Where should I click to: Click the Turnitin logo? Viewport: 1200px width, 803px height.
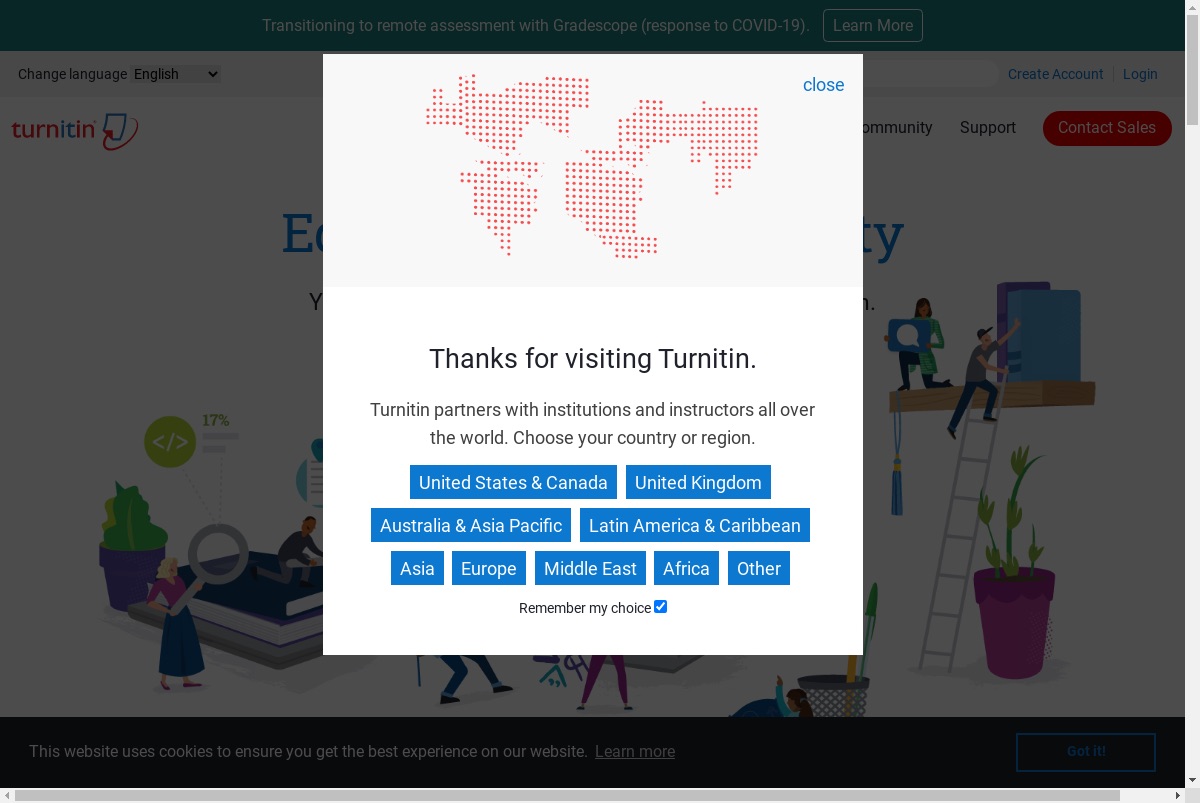pos(74,130)
